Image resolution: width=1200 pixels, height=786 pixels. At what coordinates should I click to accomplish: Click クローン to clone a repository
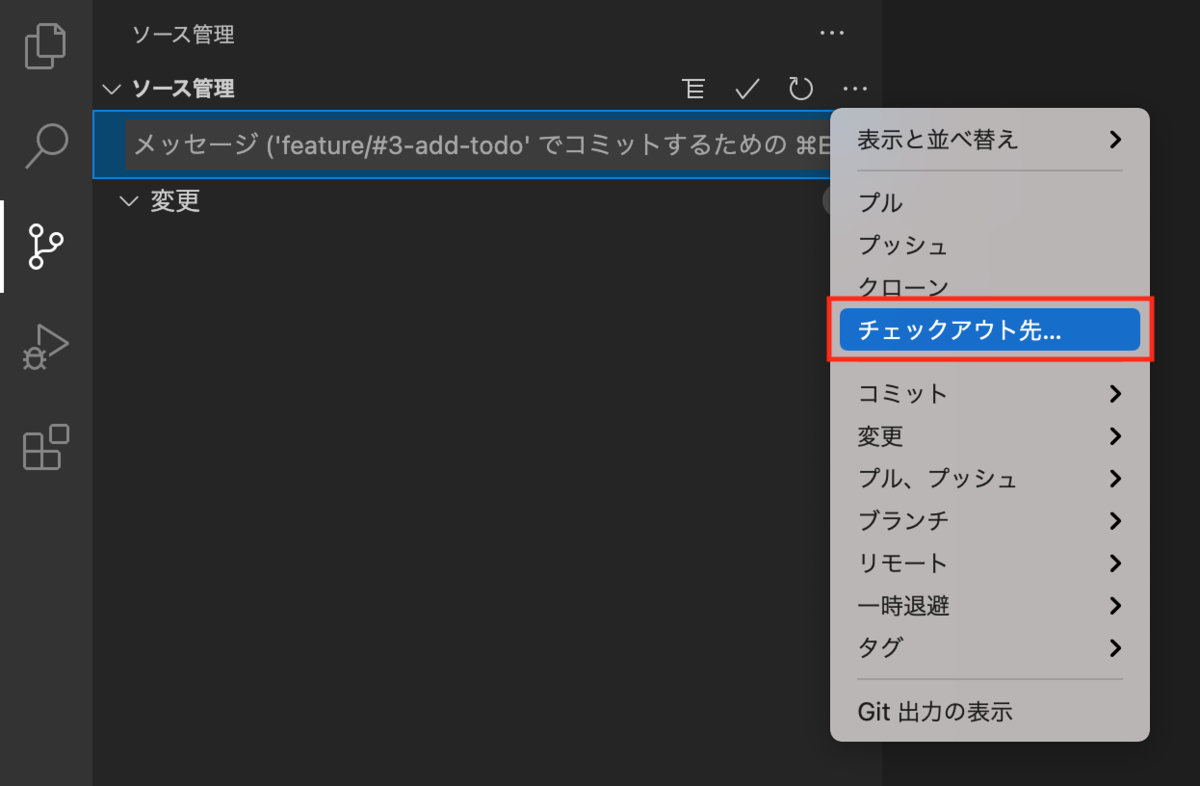click(900, 287)
